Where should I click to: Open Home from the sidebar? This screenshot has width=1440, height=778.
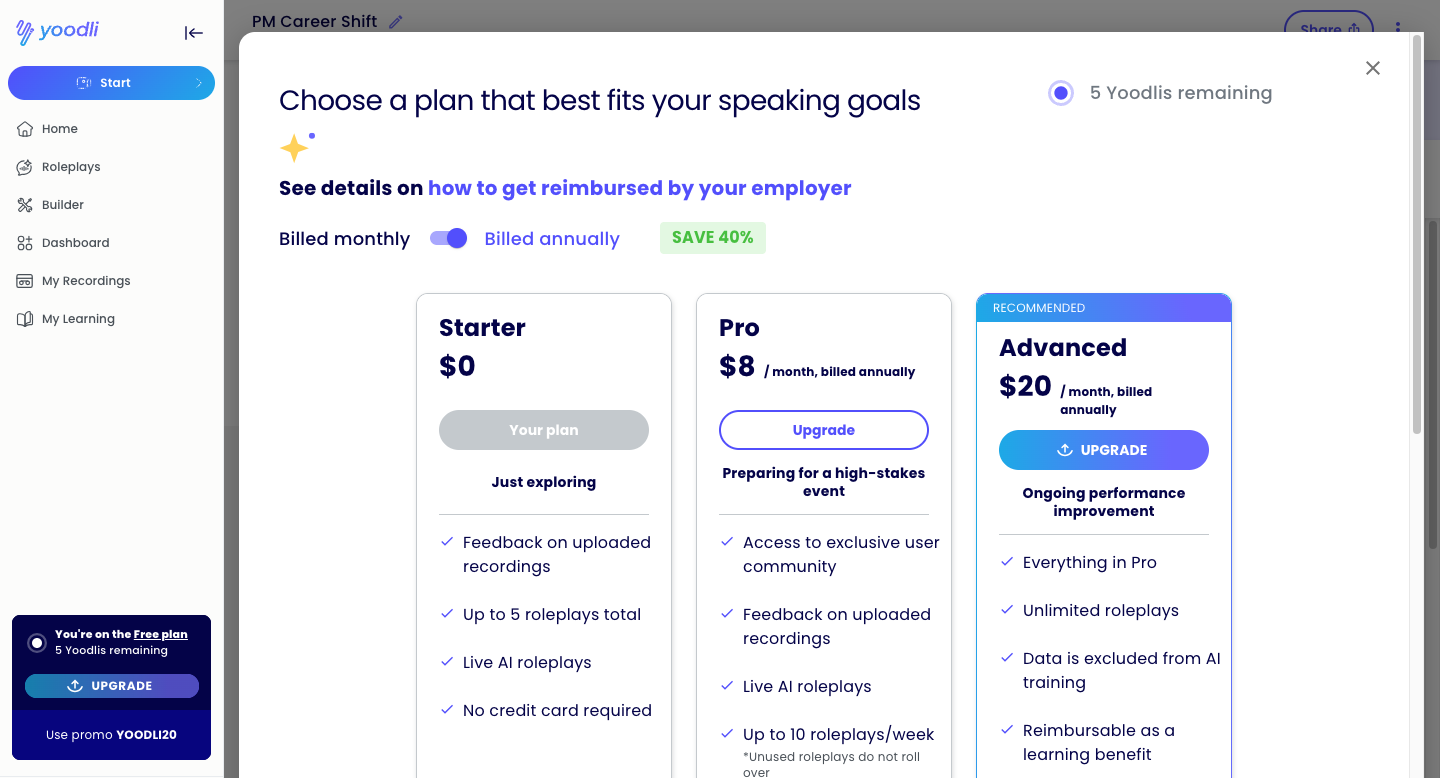[x=60, y=129]
